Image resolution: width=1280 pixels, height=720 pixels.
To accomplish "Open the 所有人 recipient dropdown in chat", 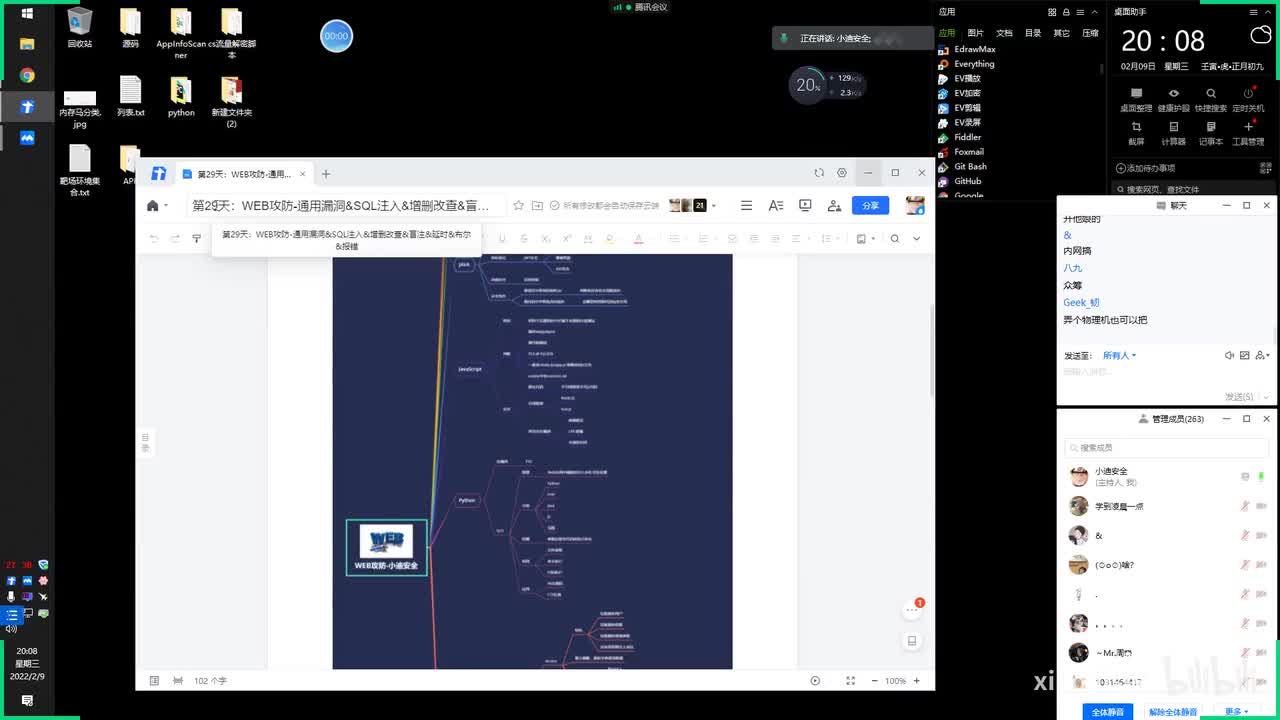I will [1119, 355].
